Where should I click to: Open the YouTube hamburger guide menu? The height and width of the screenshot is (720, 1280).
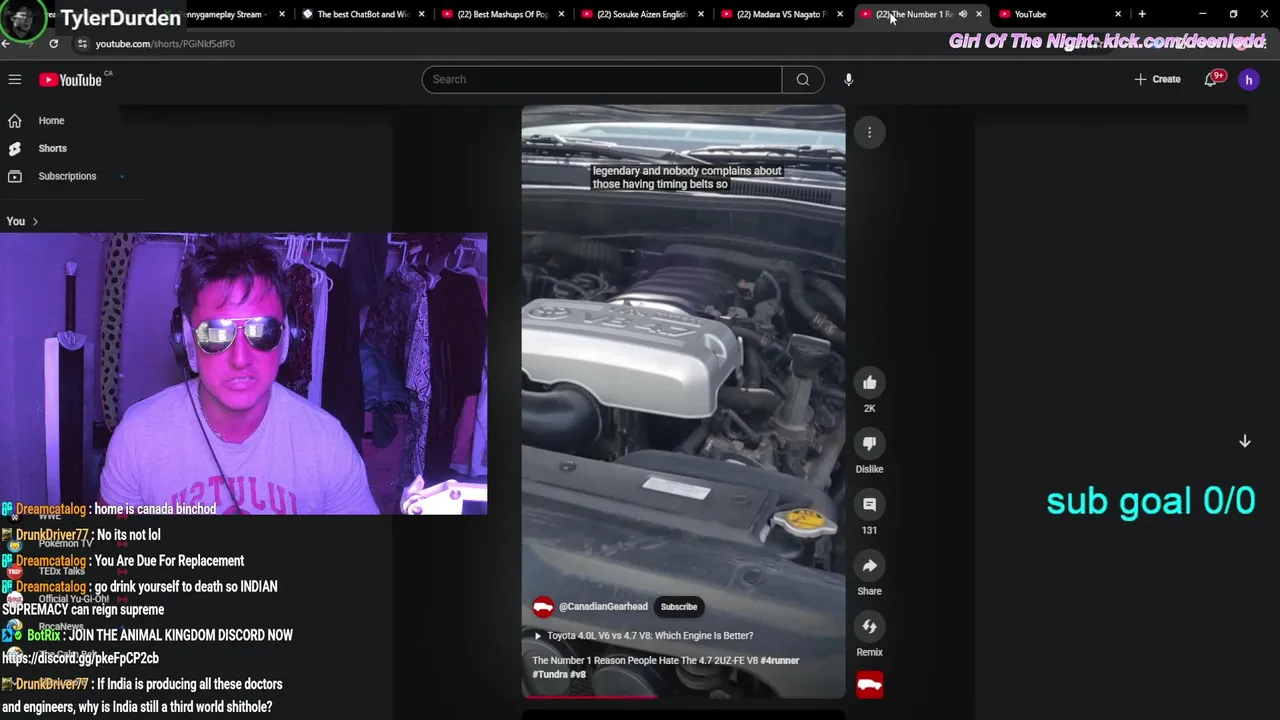(15, 79)
